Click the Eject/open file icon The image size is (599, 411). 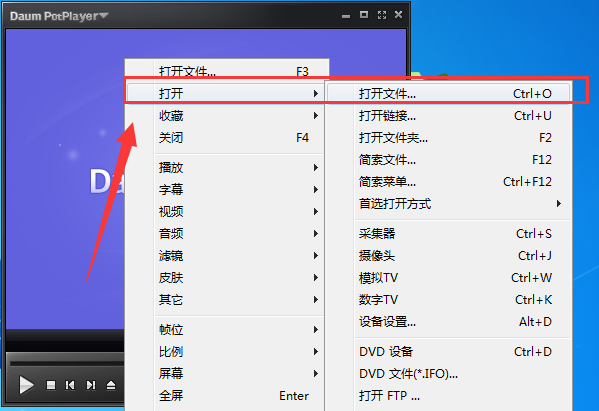(x=111, y=385)
